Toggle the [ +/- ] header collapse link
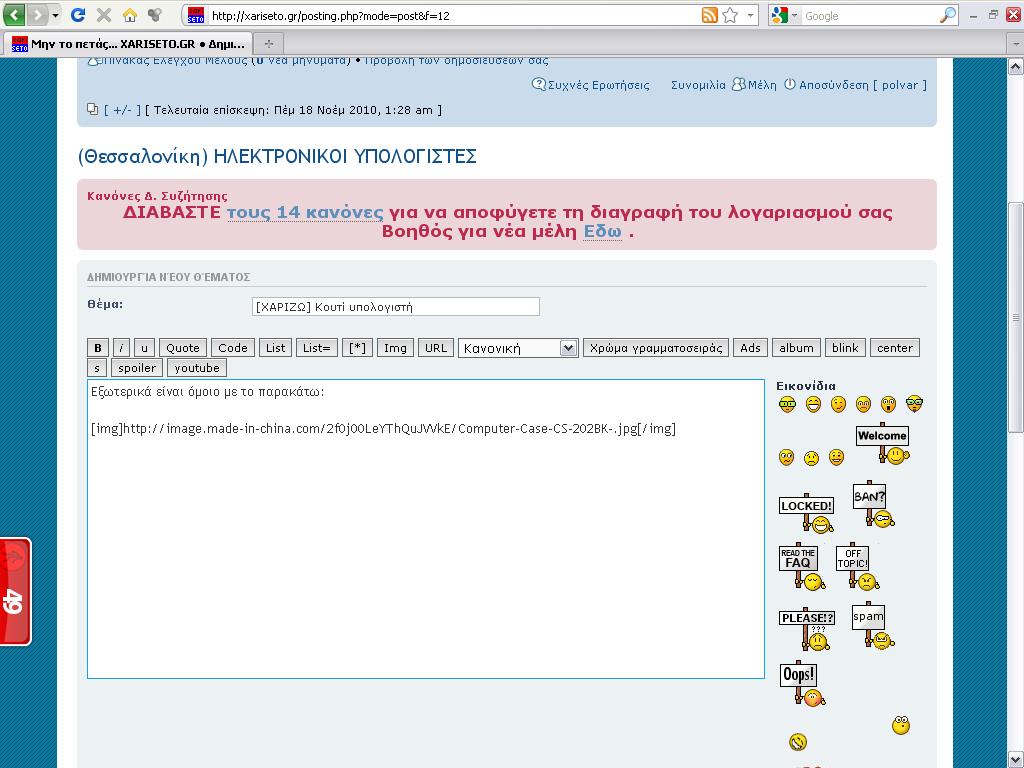 pyautogui.click(x=122, y=110)
